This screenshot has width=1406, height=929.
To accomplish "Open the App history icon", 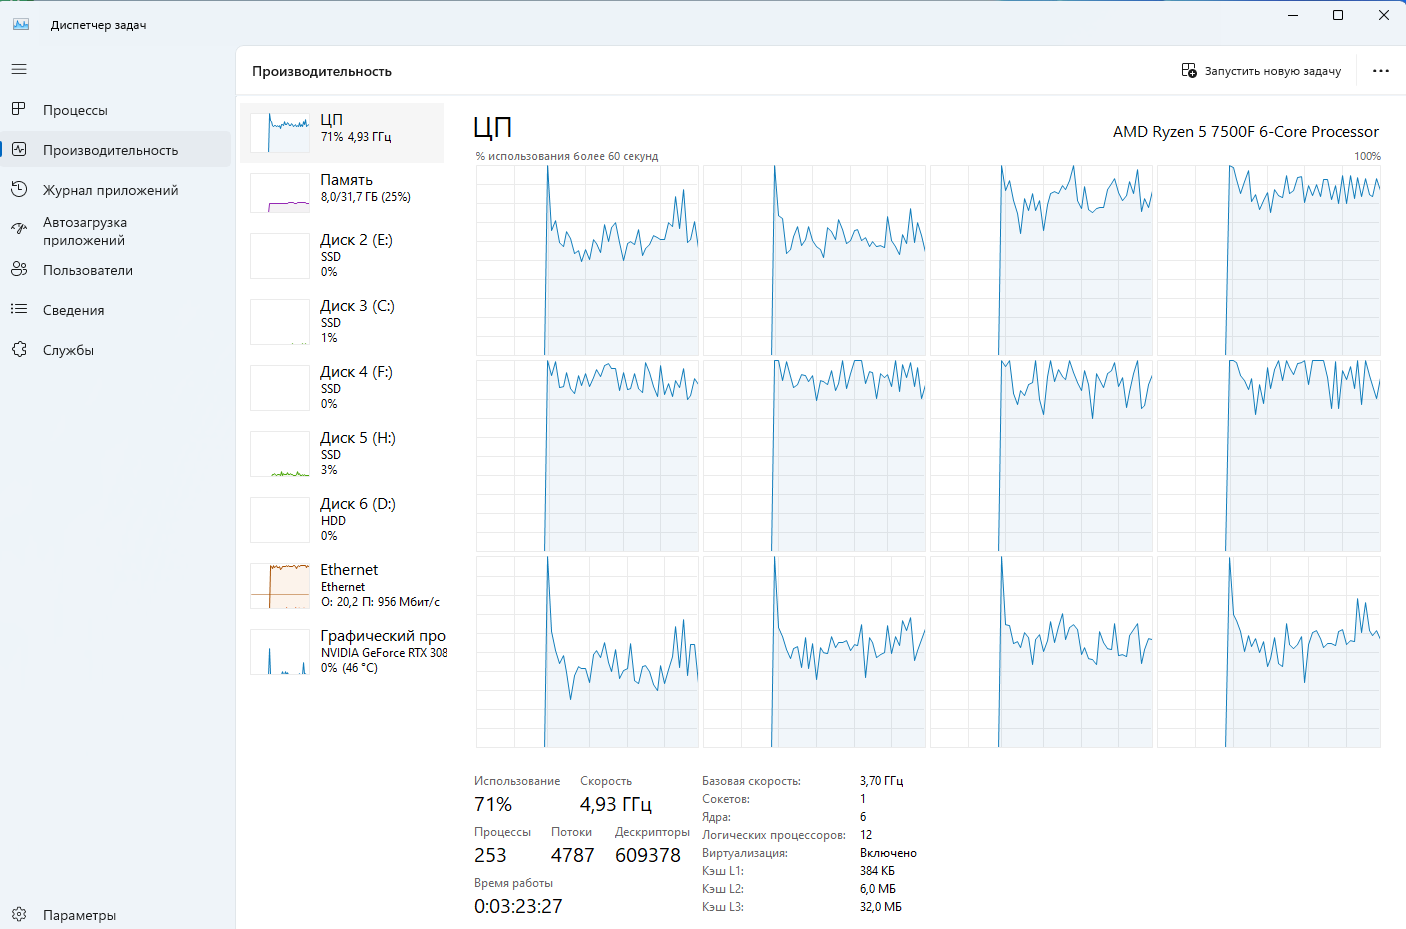I will click(x=19, y=190).
